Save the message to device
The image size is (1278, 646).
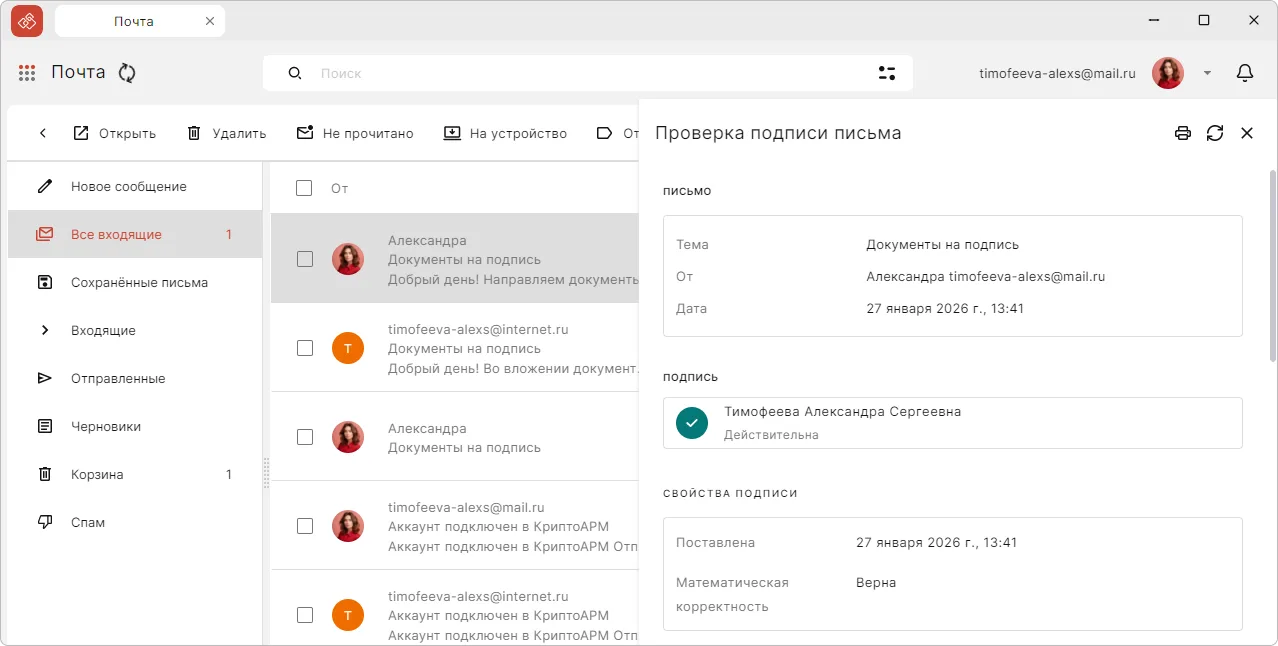[453, 132]
